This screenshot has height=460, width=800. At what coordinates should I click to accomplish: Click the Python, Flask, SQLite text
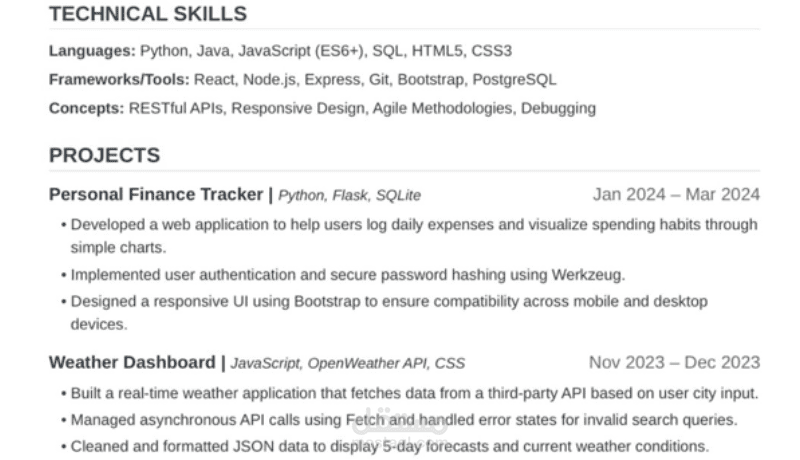coord(349,195)
